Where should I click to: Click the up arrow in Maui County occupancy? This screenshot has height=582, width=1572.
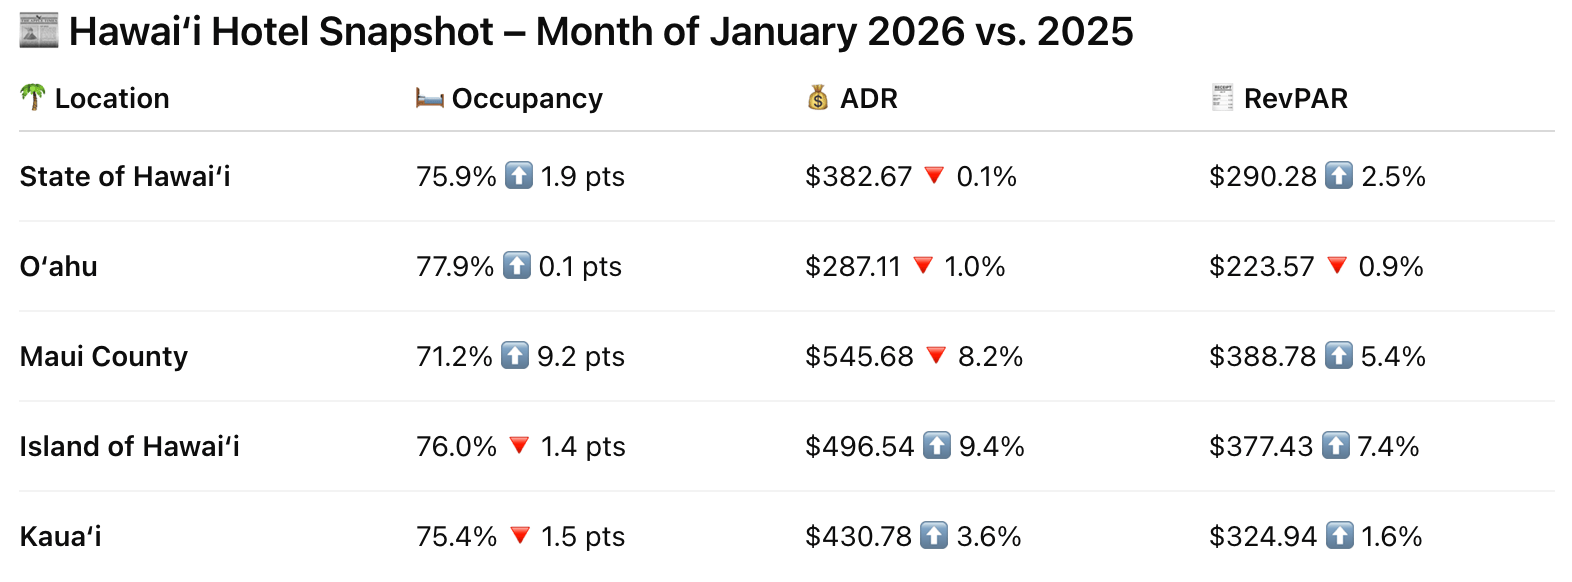pos(515,356)
